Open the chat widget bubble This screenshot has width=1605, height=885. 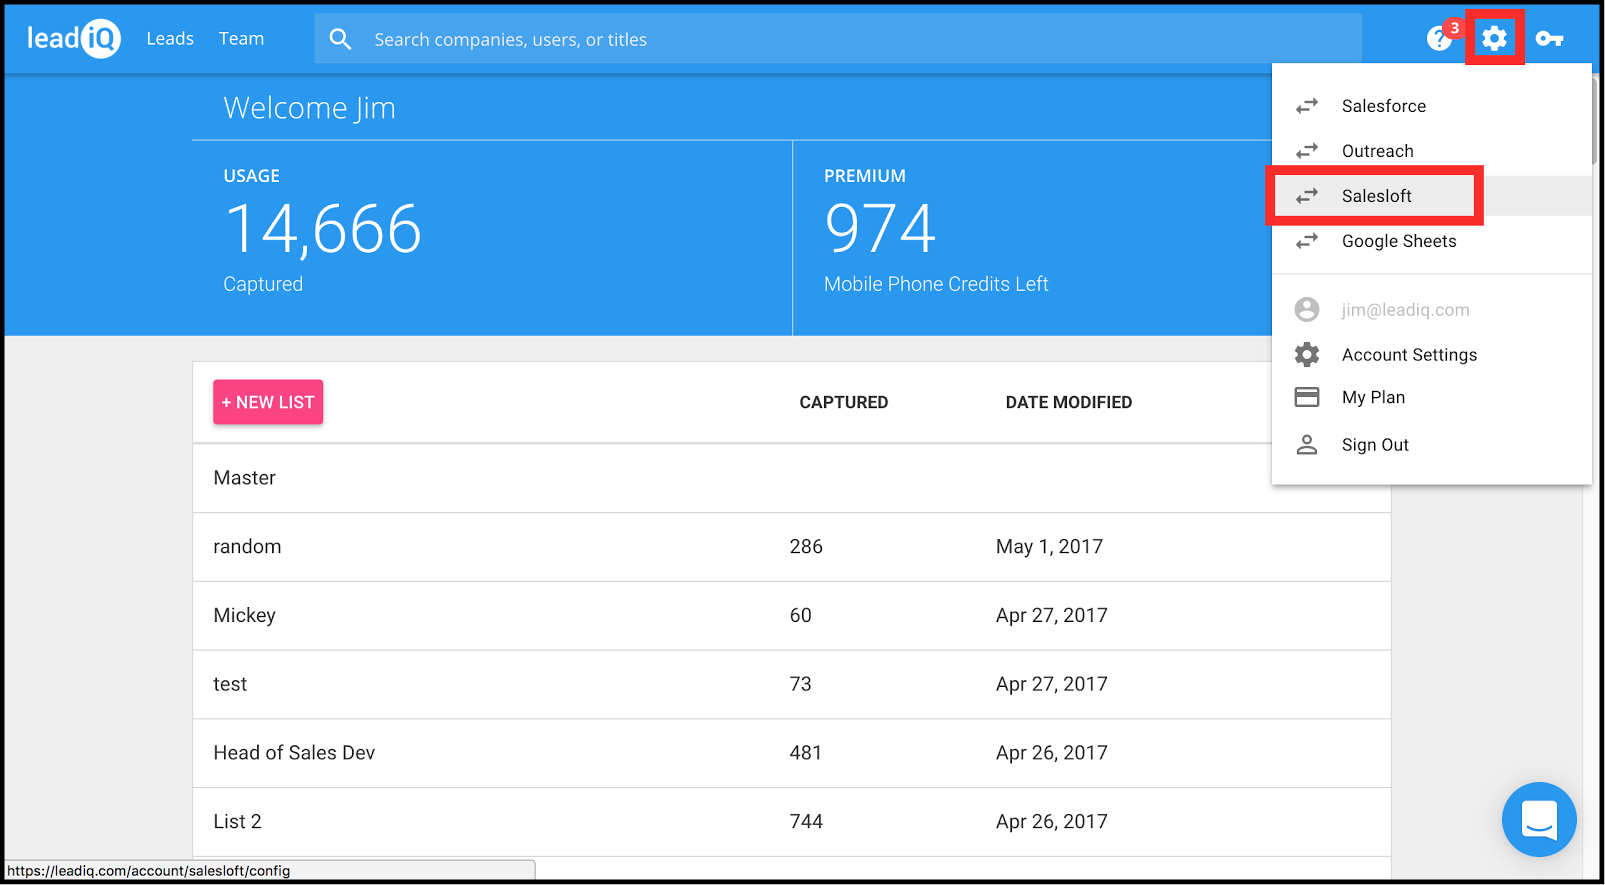coord(1539,819)
